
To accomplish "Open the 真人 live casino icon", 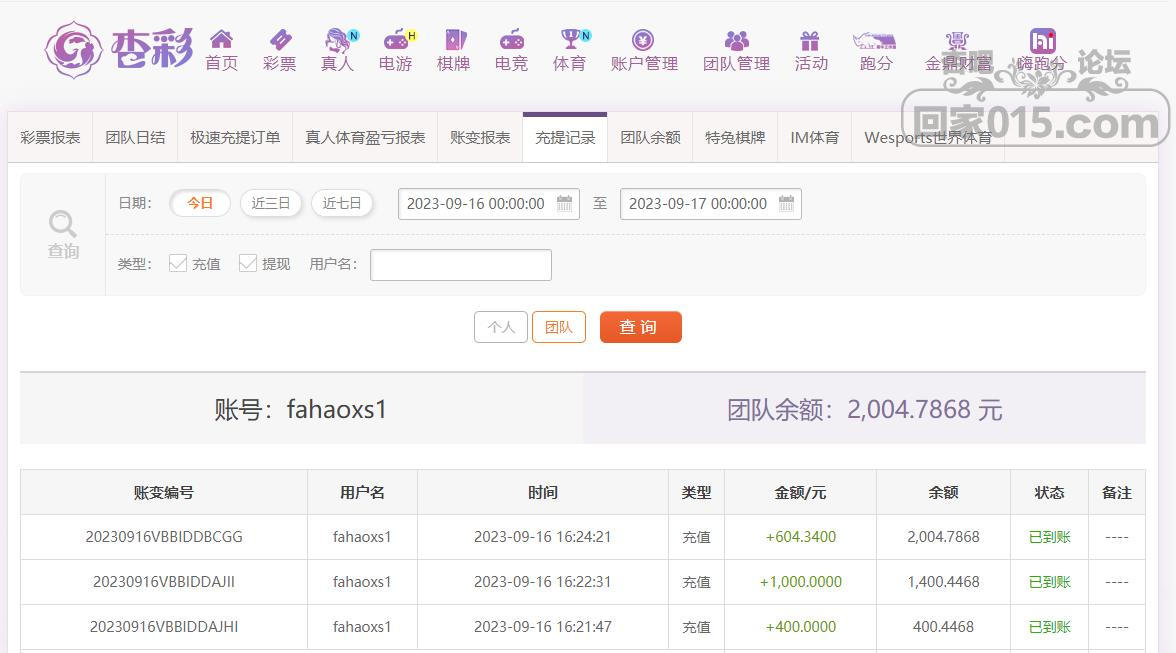I will pos(339,39).
